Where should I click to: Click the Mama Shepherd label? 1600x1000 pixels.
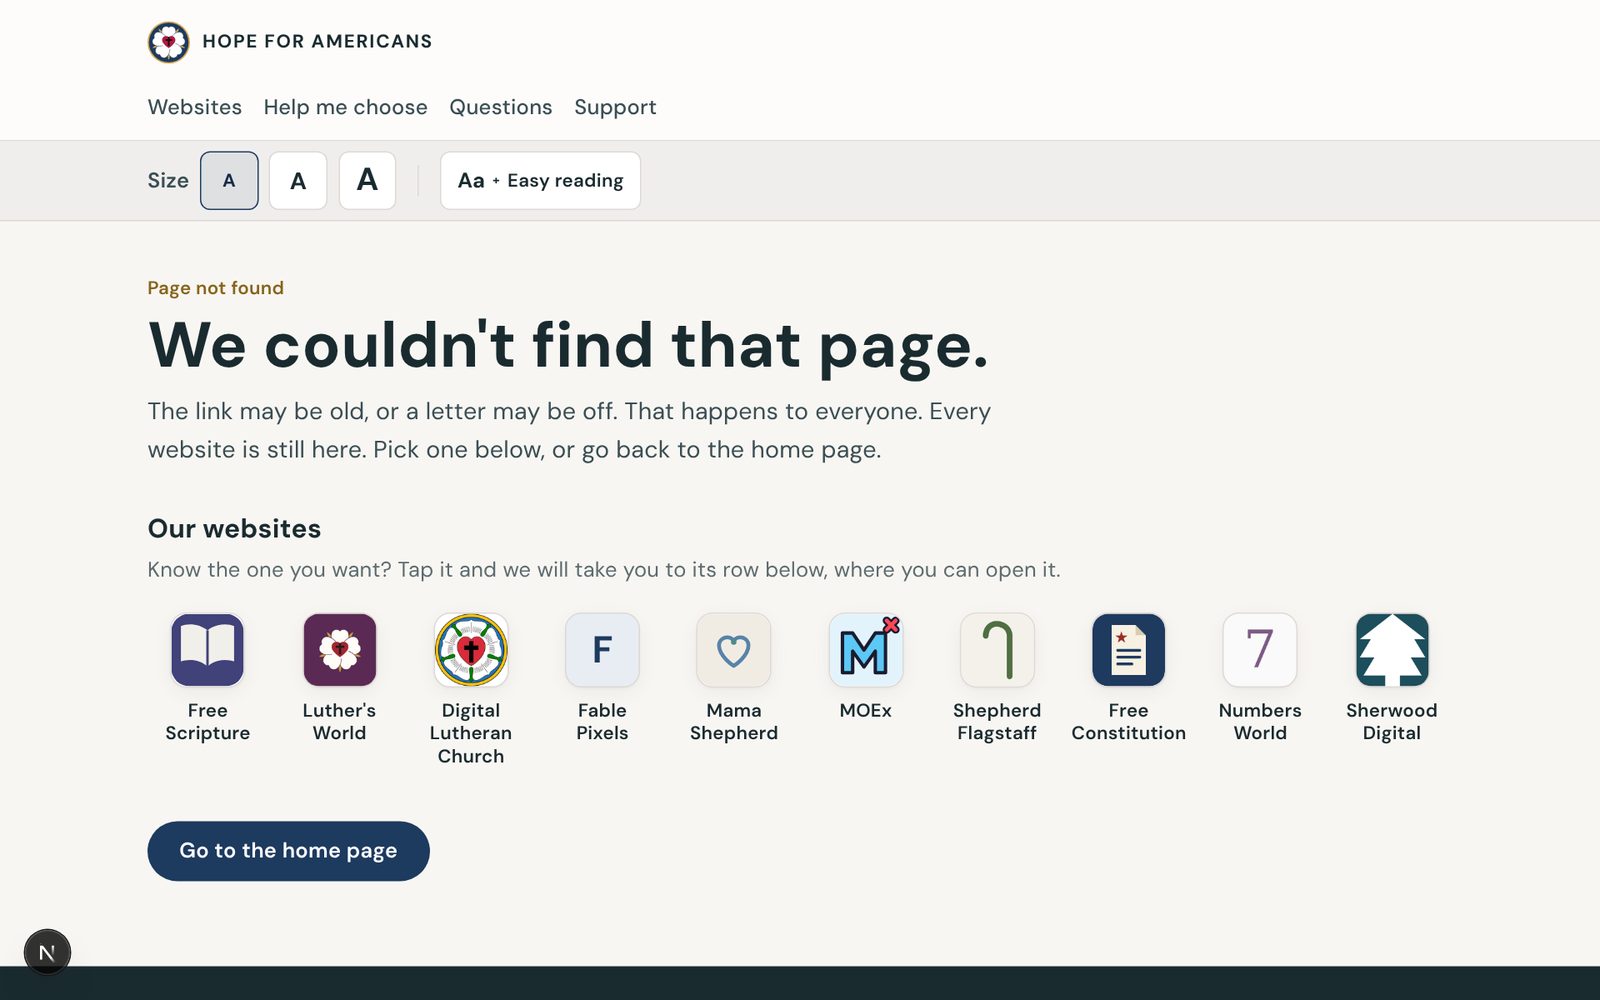734,722
